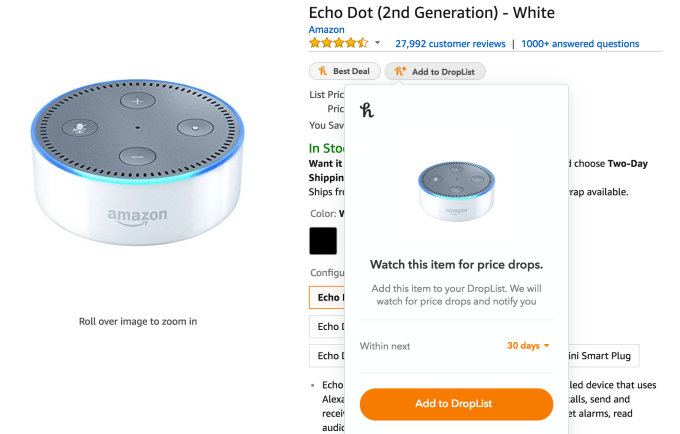This screenshot has width=680, height=434.
Task: Click the Amazon brand link
Action: click(x=326, y=30)
